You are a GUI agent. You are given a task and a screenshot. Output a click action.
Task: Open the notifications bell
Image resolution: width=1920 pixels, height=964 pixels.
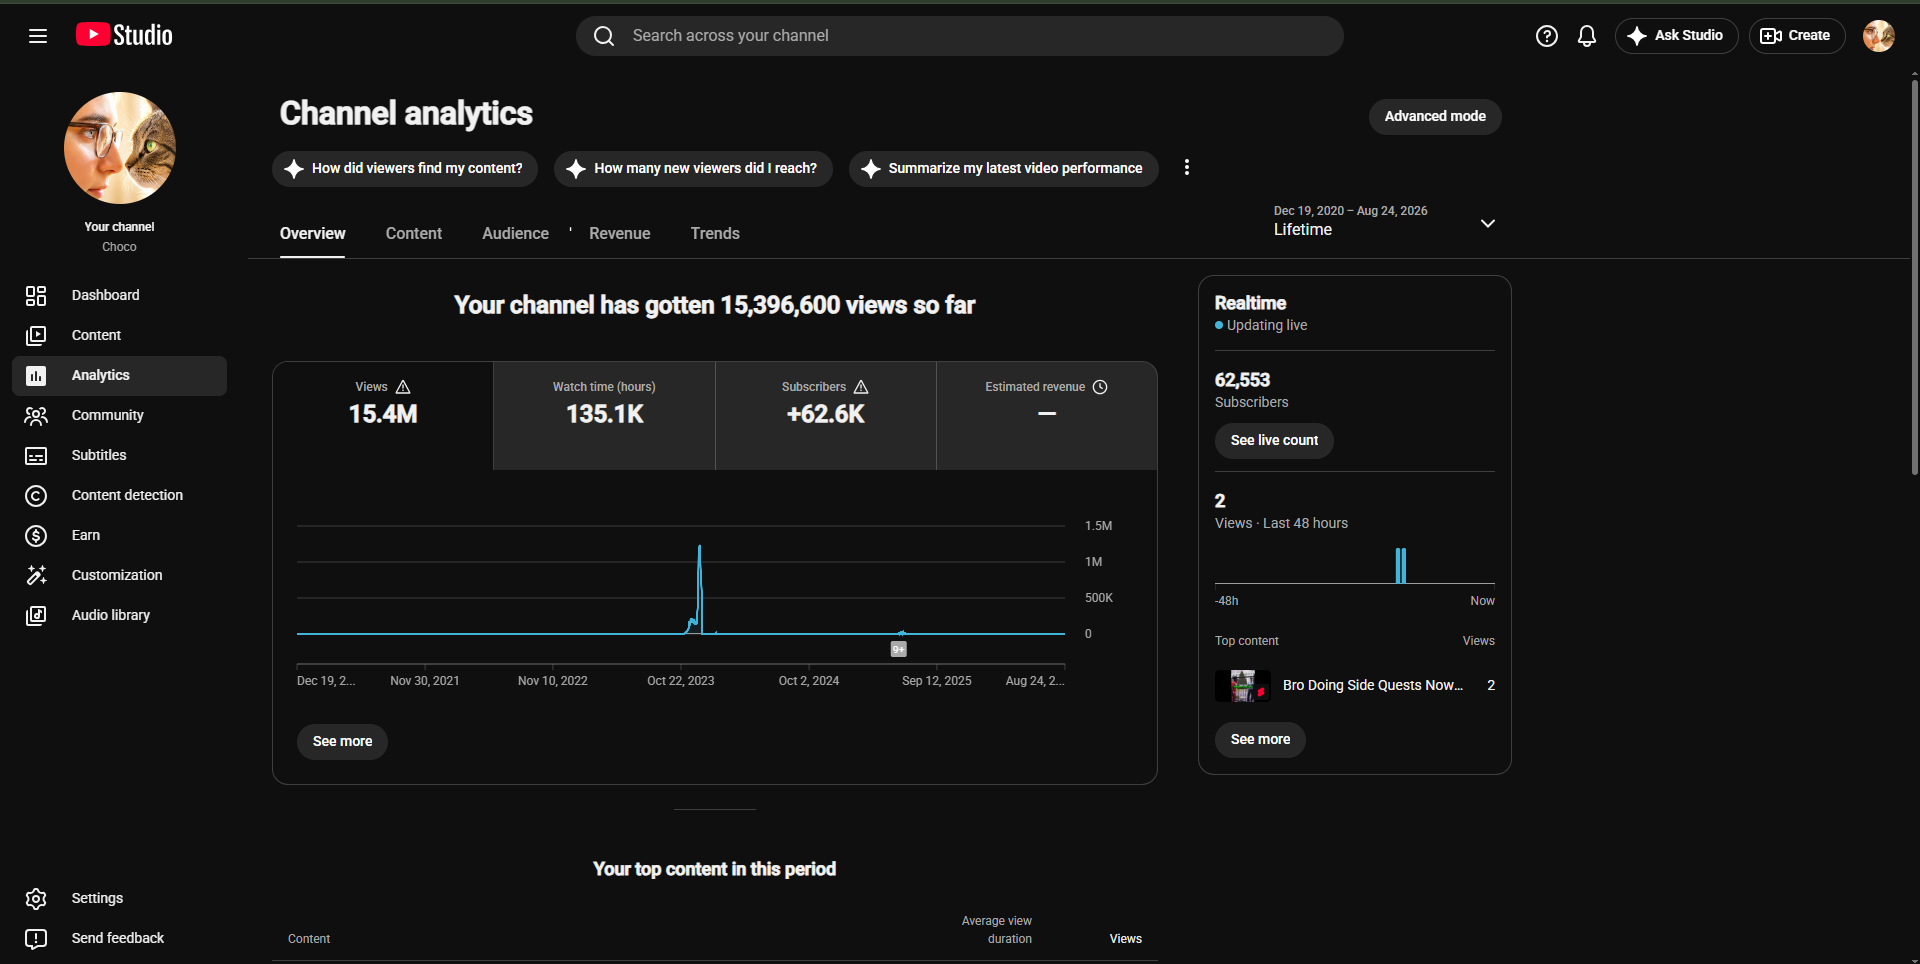click(1586, 36)
